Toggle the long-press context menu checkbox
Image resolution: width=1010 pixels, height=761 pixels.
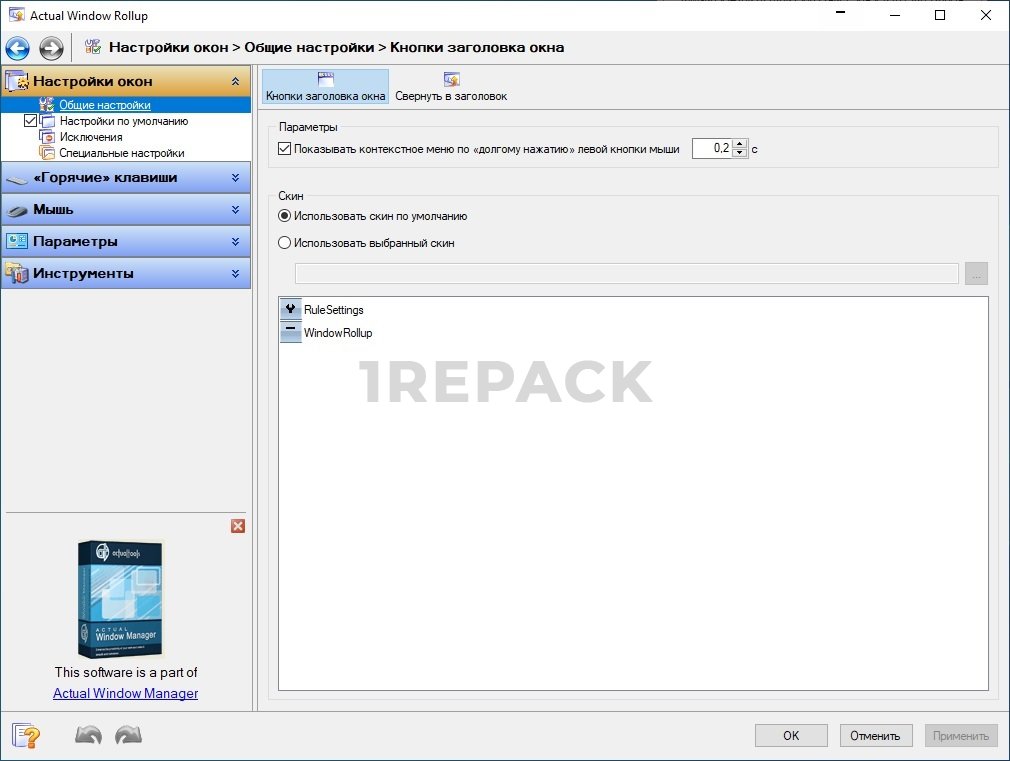coord(285,149)
